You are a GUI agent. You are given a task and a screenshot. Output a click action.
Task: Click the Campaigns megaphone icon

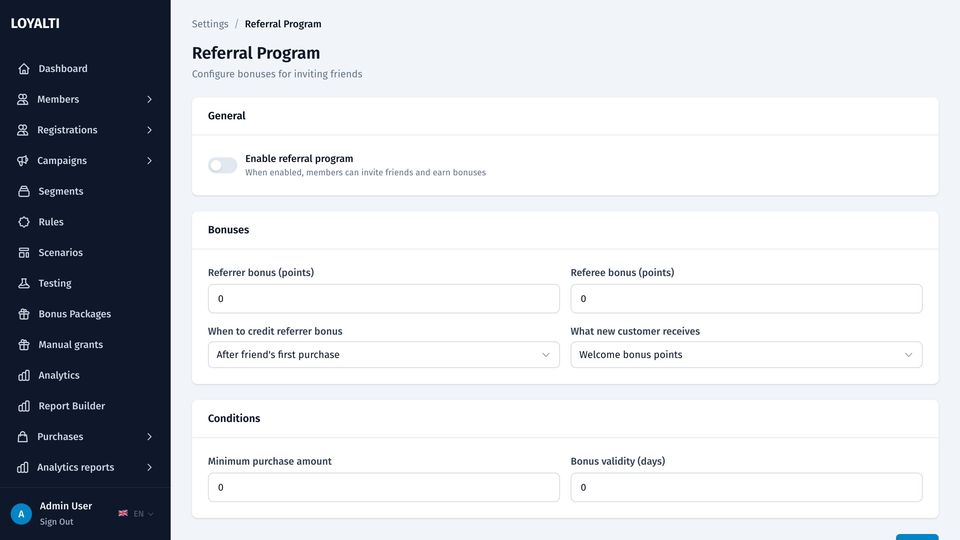pyautogui.click(x=23, y=160)
